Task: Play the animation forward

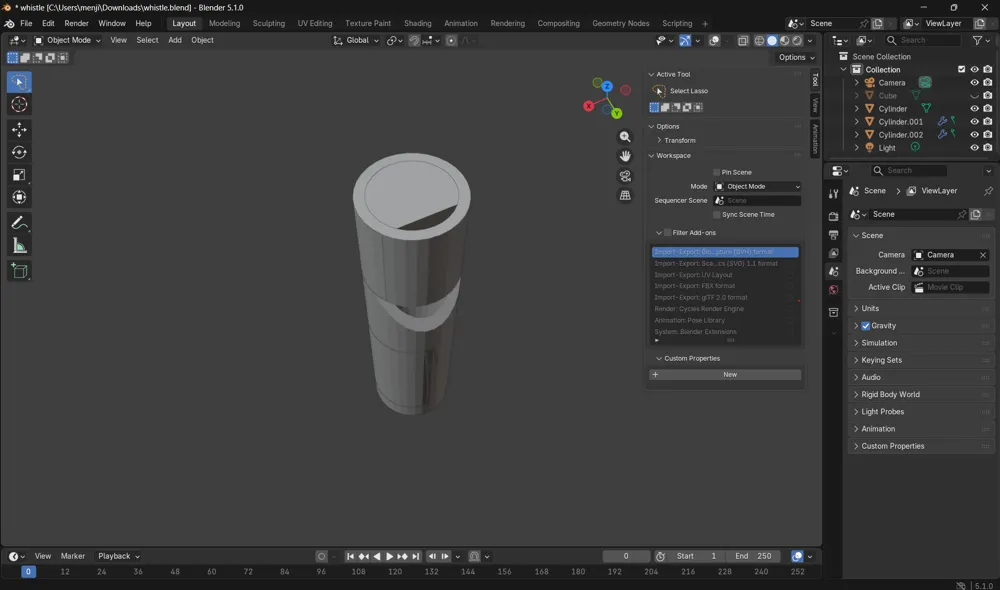Action: [x=390, y=556]
